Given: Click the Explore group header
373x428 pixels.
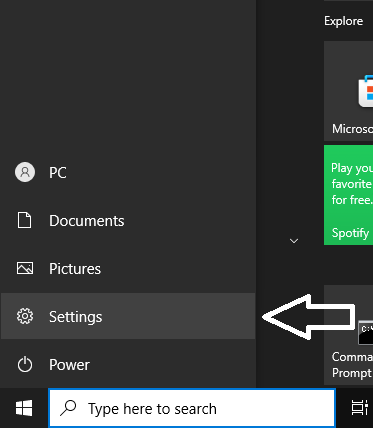Looking at the screenshot, I should 343,21.
